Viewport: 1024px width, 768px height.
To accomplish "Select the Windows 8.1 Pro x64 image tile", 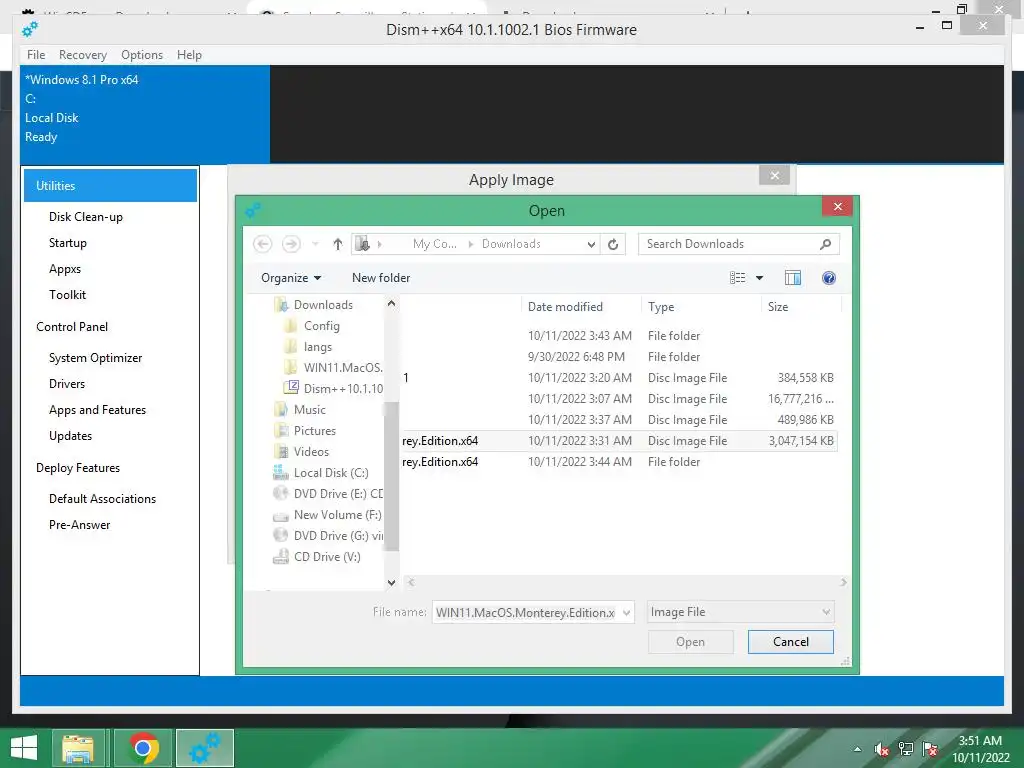I will pyautogui.click(x=145, y=114).
